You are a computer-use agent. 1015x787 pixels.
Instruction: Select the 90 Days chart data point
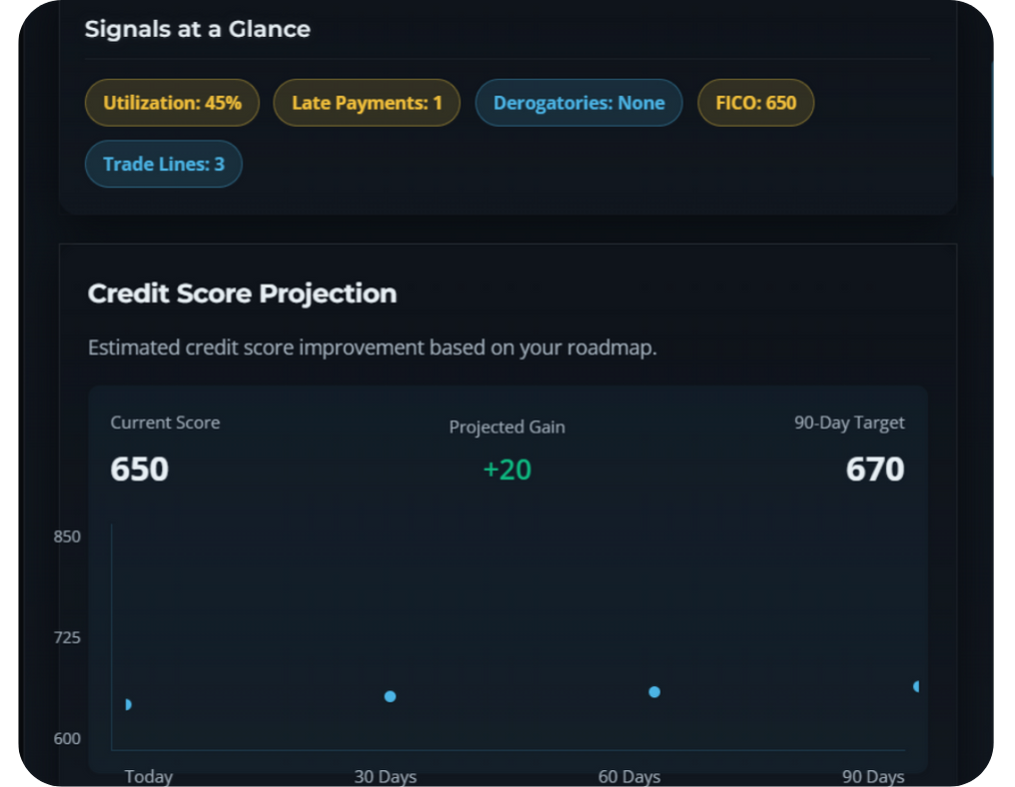click(x=917, y=686)
